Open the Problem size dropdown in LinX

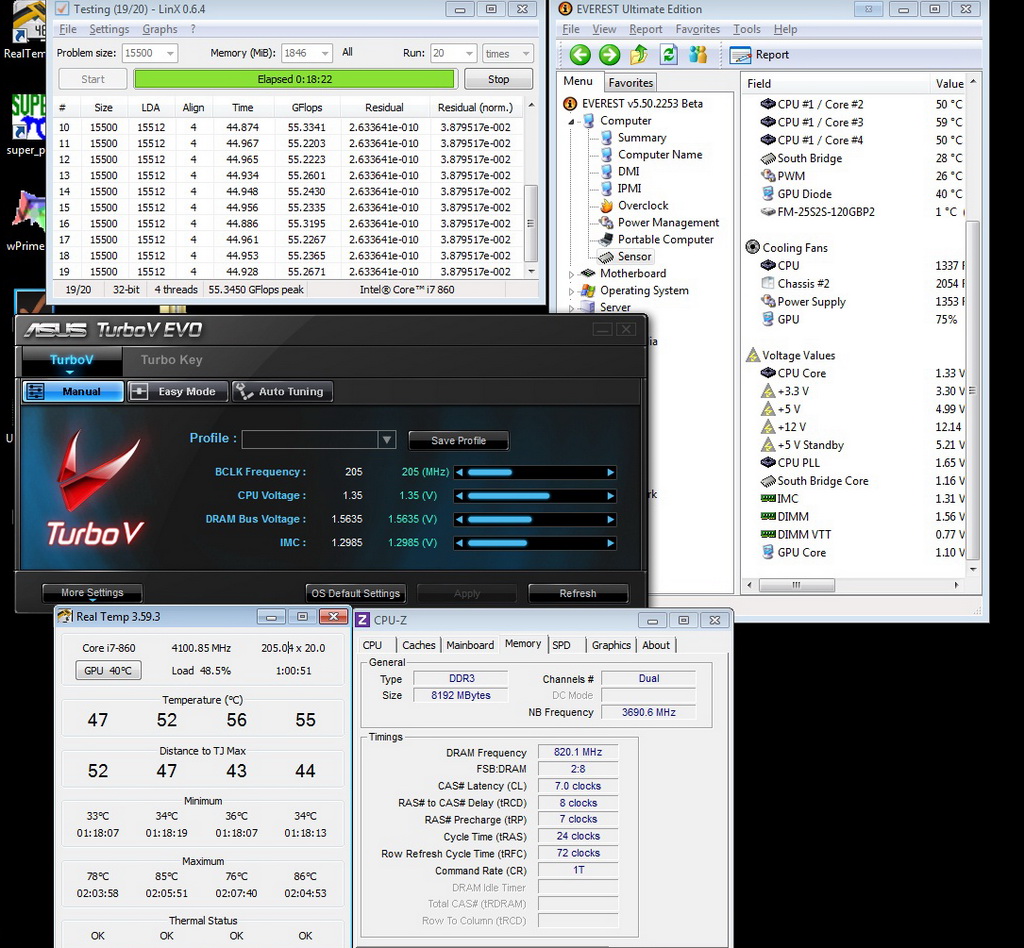click(x=170, y=54)
